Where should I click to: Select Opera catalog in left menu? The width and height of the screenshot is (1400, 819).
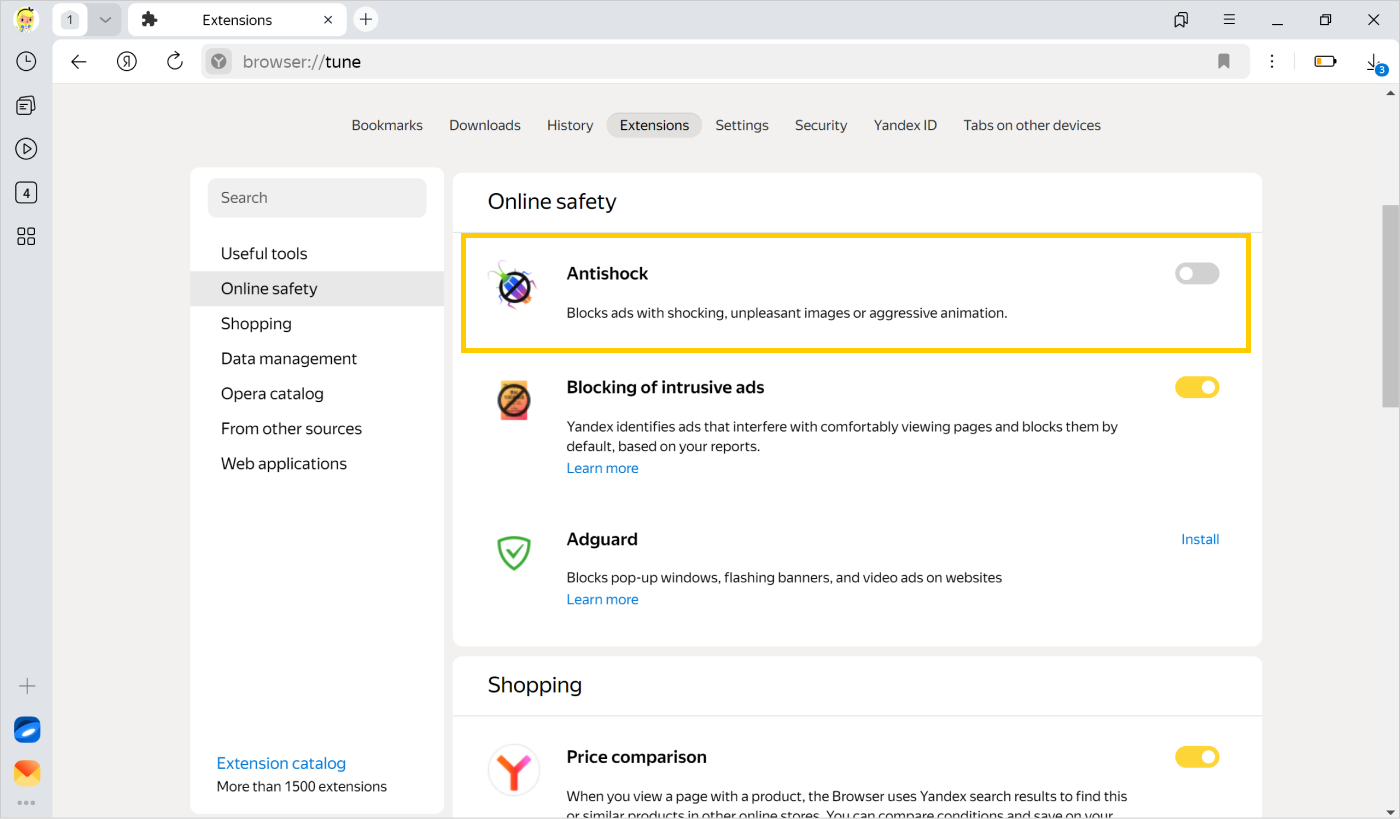[x=272, y=393]
